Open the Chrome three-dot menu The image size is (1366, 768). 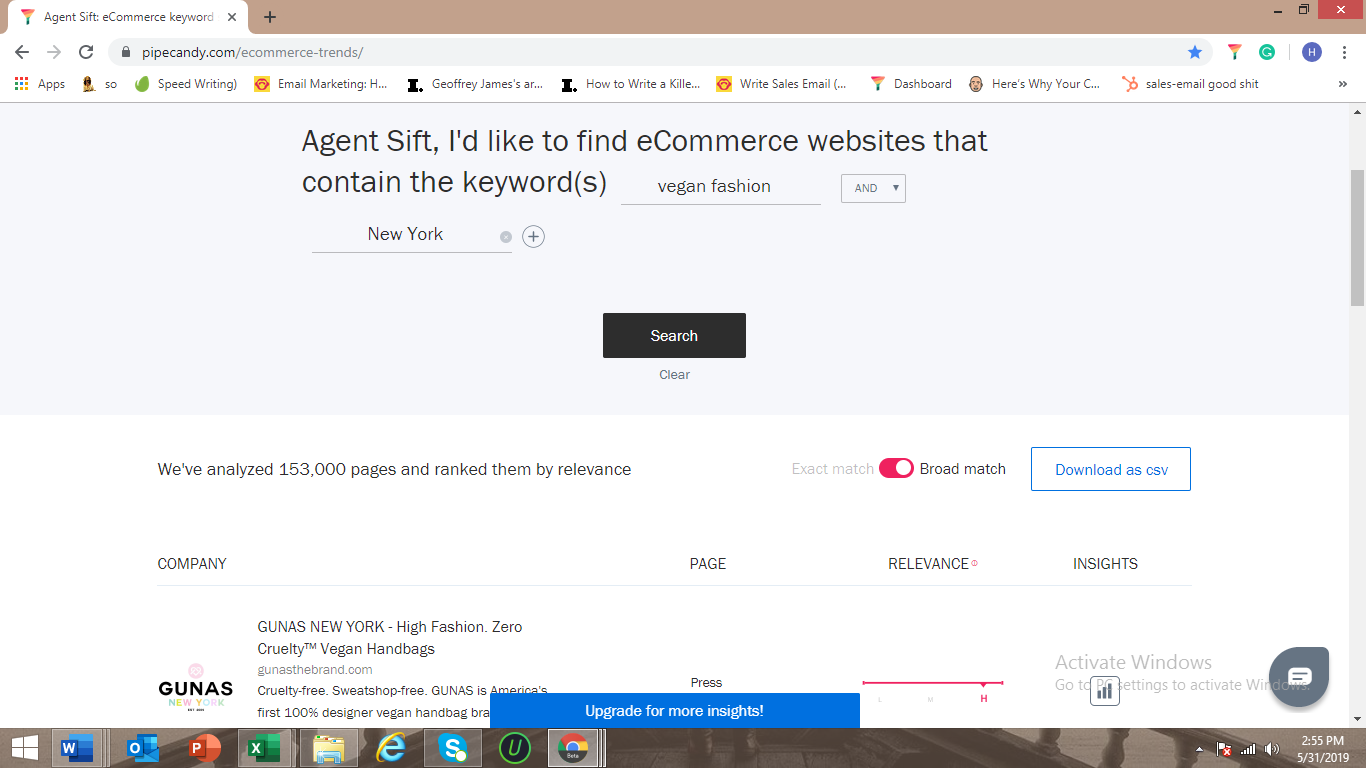(x=1345, y=52)
